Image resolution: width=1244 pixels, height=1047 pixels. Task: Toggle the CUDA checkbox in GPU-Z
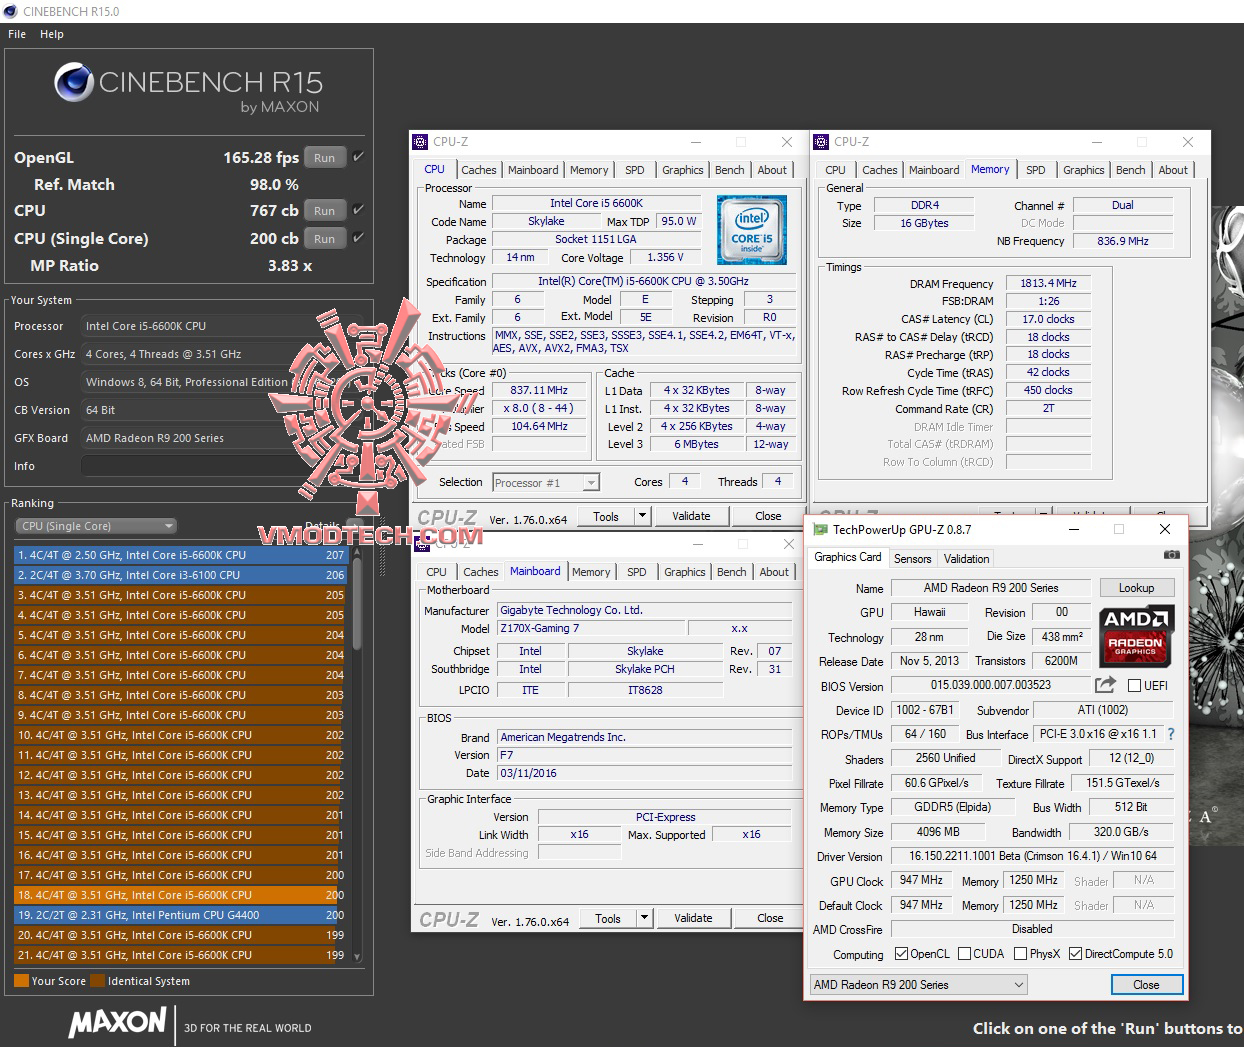(x=964, y=954)
